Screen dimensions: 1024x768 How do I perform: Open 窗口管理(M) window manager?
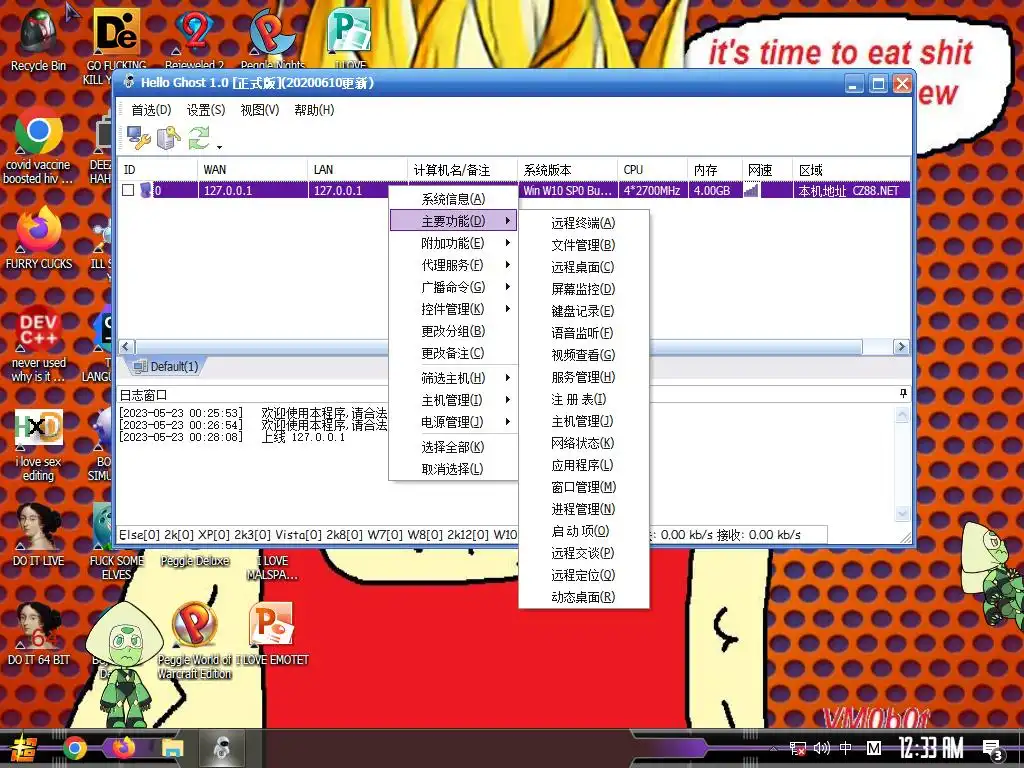click(x=583, y=487)
